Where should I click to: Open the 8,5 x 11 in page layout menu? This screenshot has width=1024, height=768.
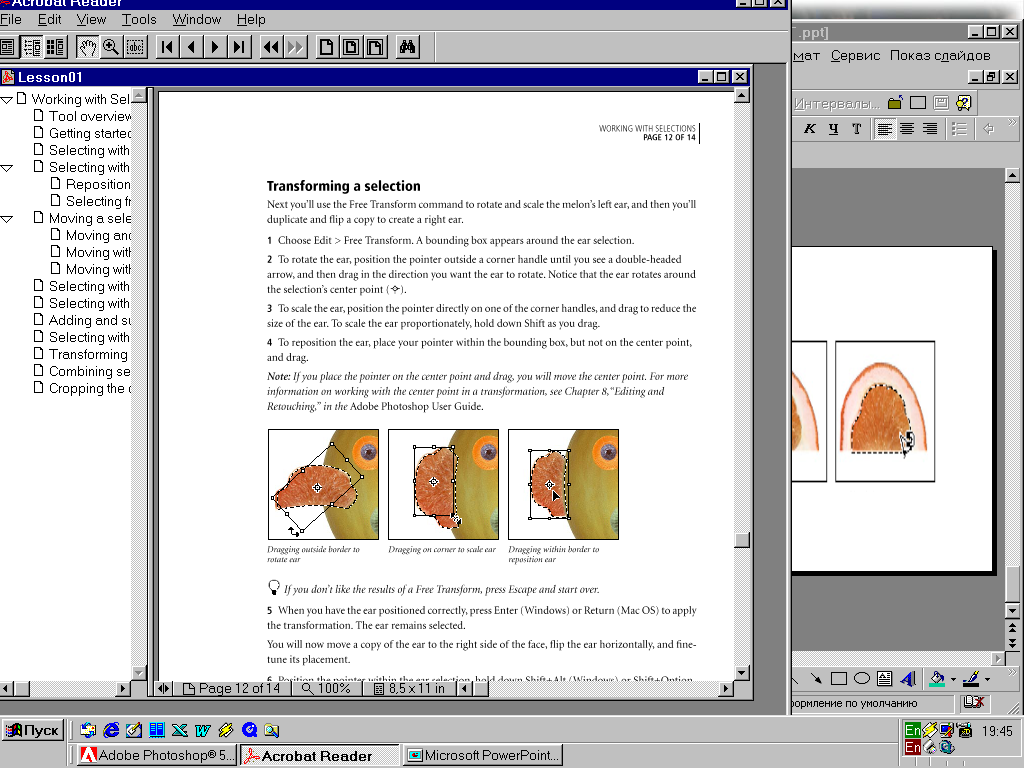point(410,688)
